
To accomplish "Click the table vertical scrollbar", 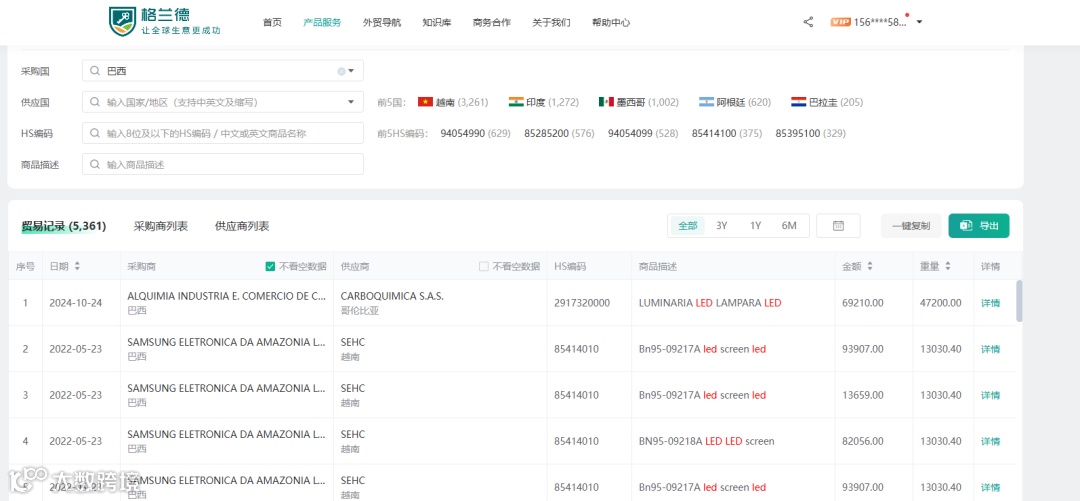I will coord(1019,301).
